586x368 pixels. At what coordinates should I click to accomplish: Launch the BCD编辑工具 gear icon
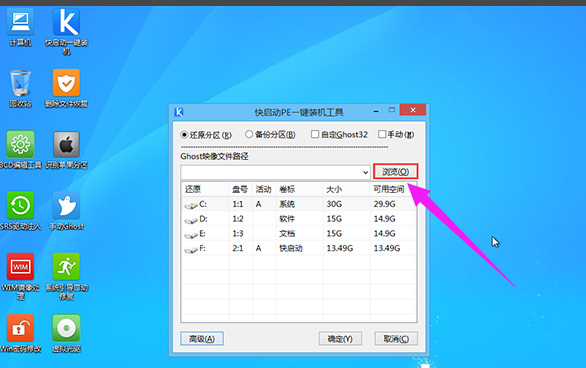[20, 144]
